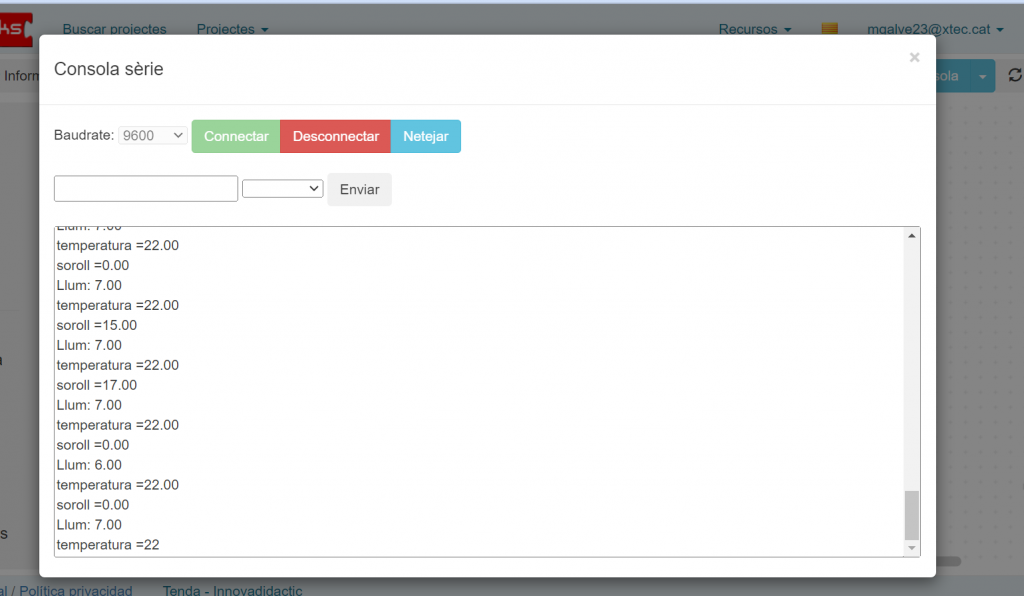
Task: Open the Baudrate 9600 dropdown
Action: pyautogui.click(x=153, y=135)
